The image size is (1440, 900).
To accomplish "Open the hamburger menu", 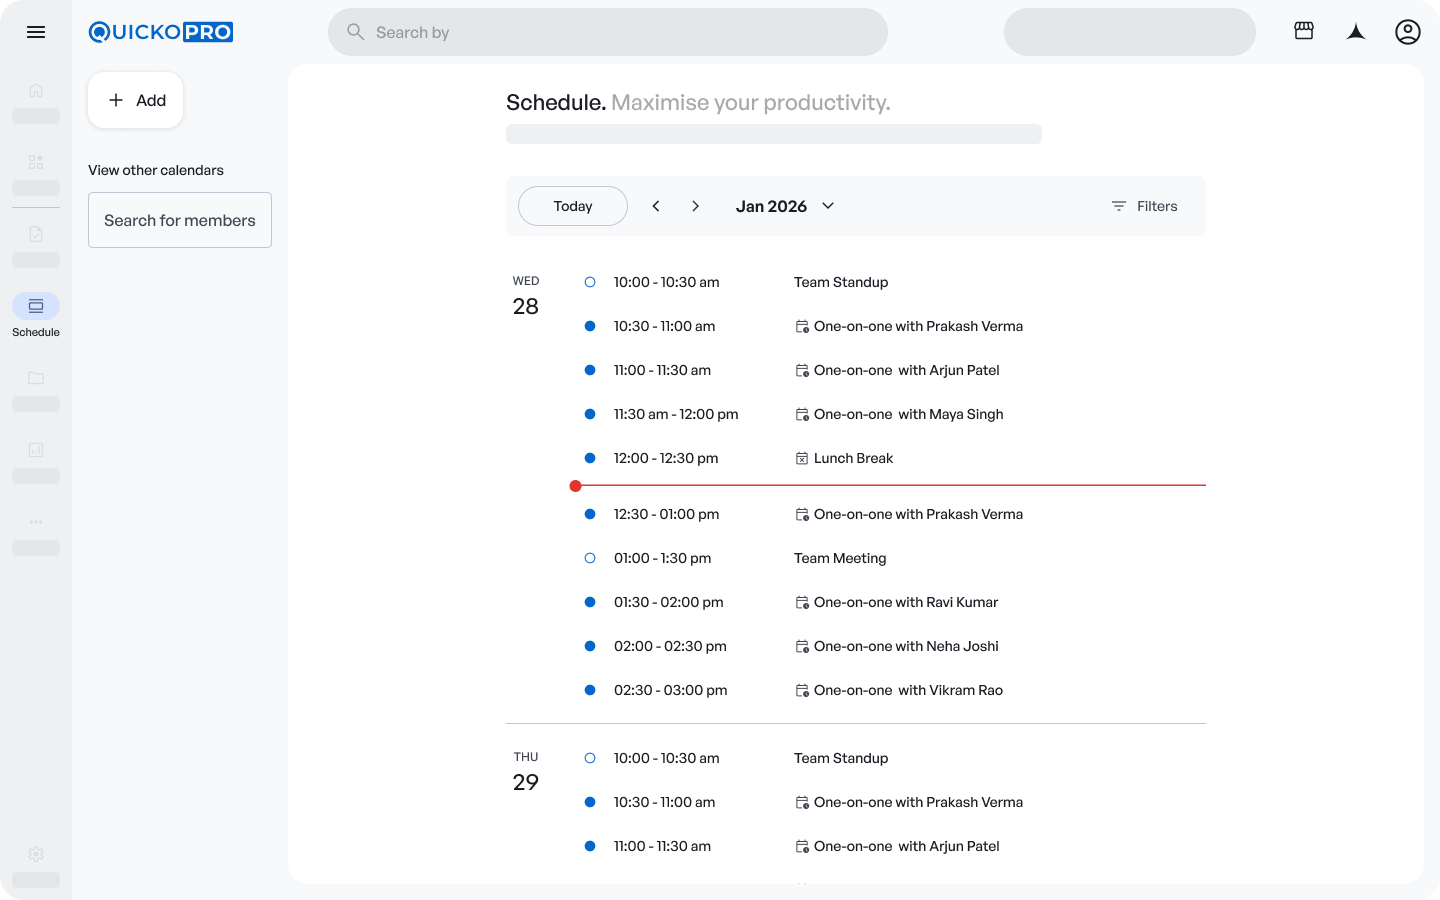I will coord(36,32).
